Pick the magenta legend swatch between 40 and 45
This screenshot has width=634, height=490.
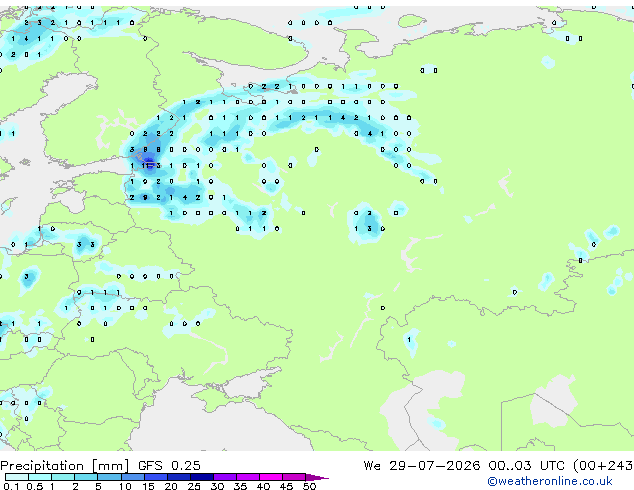[x=271, y=477]
